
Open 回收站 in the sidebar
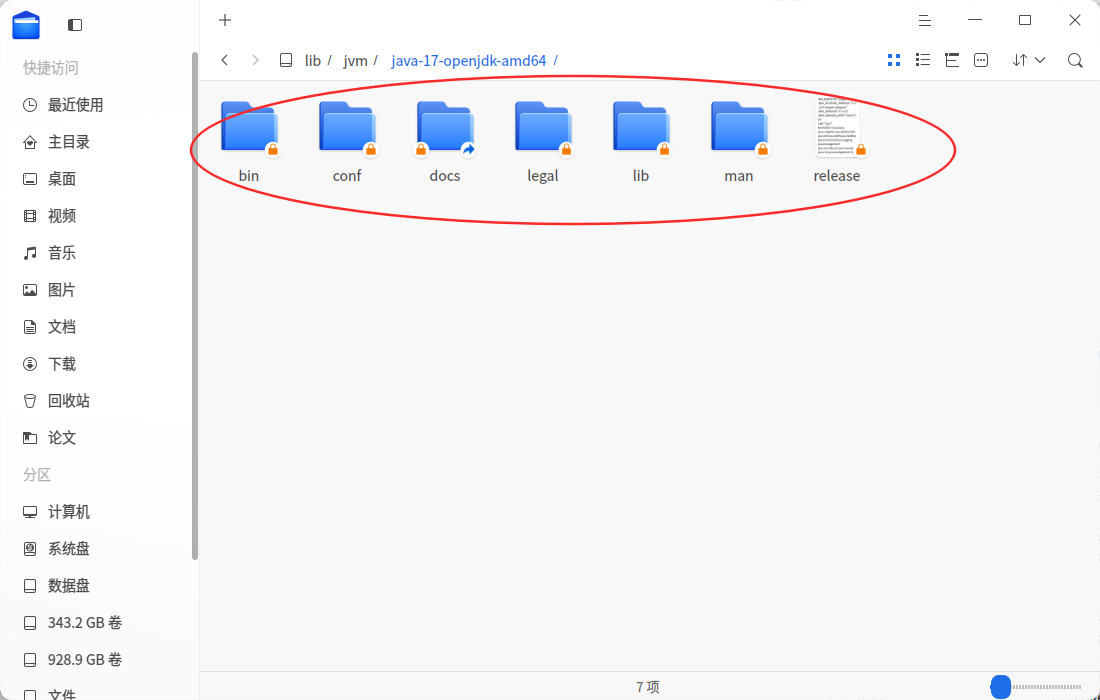(69, 401)
